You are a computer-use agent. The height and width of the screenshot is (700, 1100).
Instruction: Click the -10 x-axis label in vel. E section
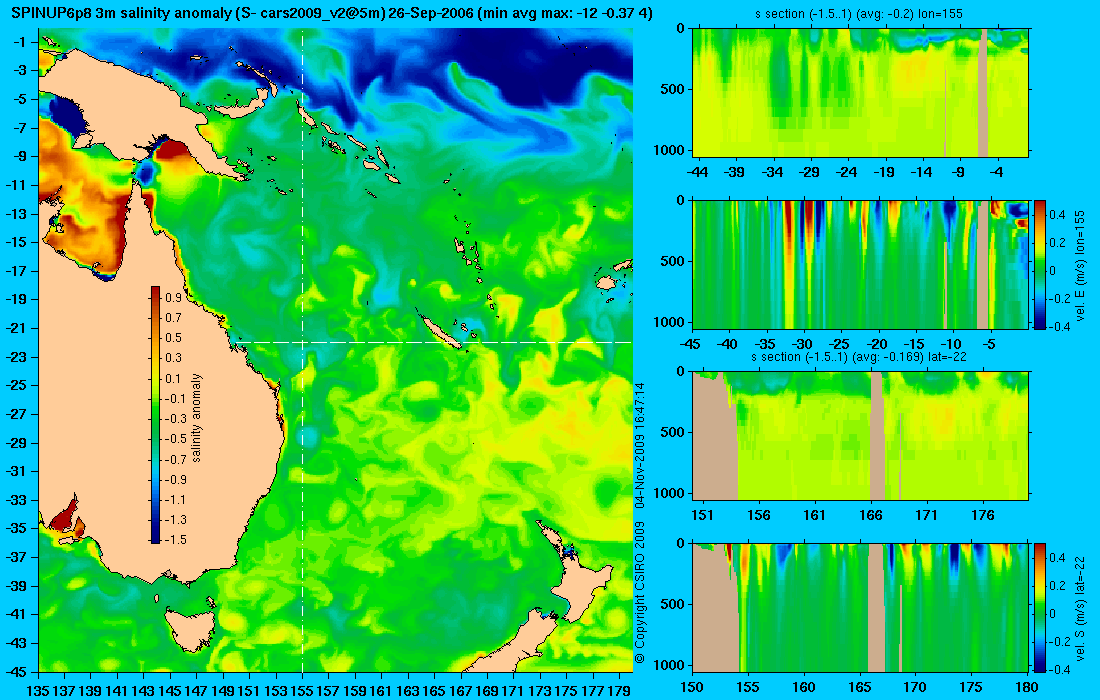951,344
